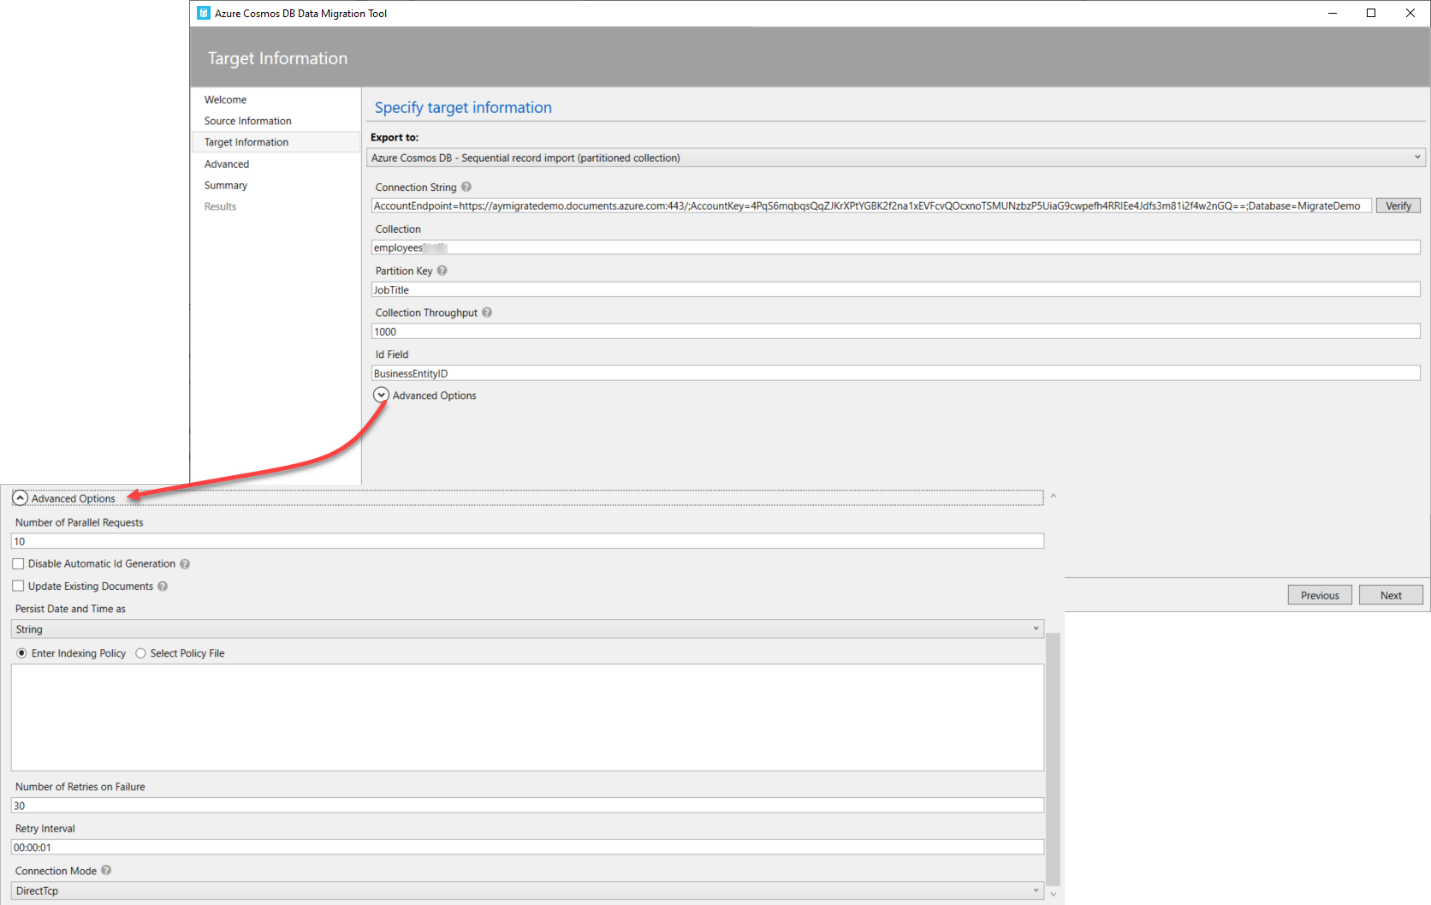
Task: Open the Persist Date and Time as dropdown
Action: click(527, 629)
